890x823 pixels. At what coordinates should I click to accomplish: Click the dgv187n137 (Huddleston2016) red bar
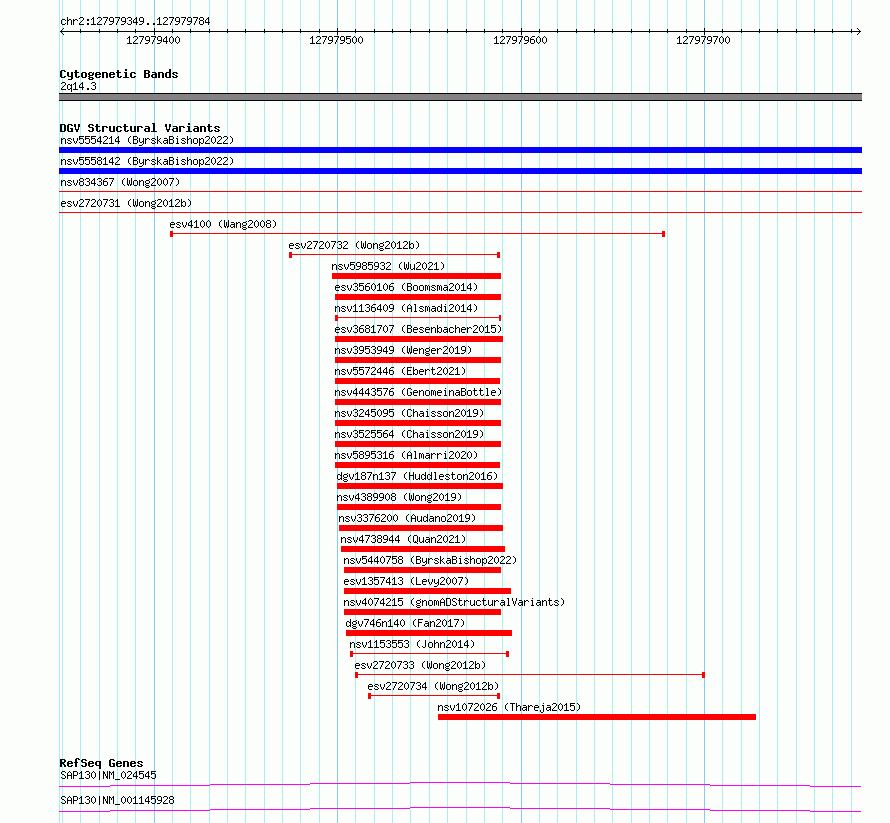(x=420, y=486)
